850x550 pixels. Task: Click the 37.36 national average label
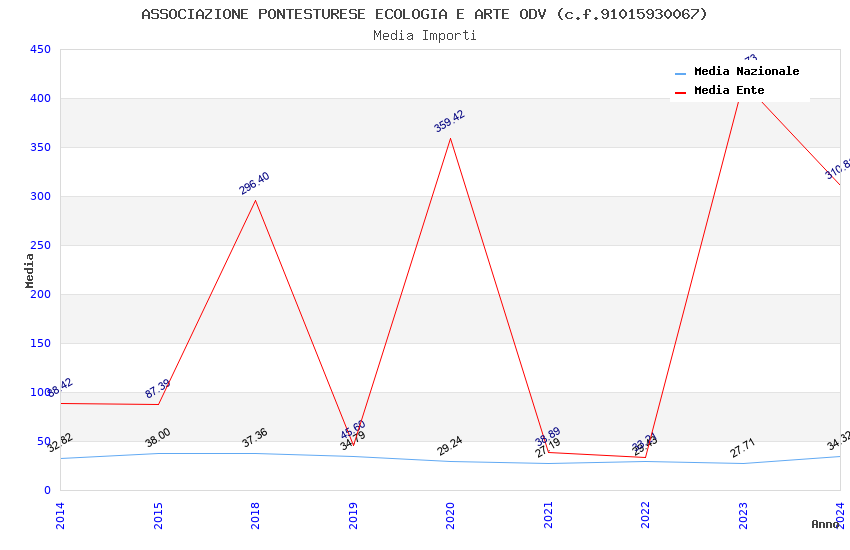tap(255, 437)
